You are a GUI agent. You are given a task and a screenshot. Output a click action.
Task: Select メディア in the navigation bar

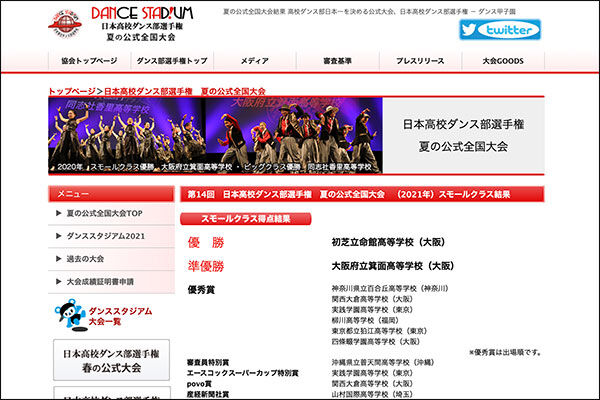coord(255,61)
